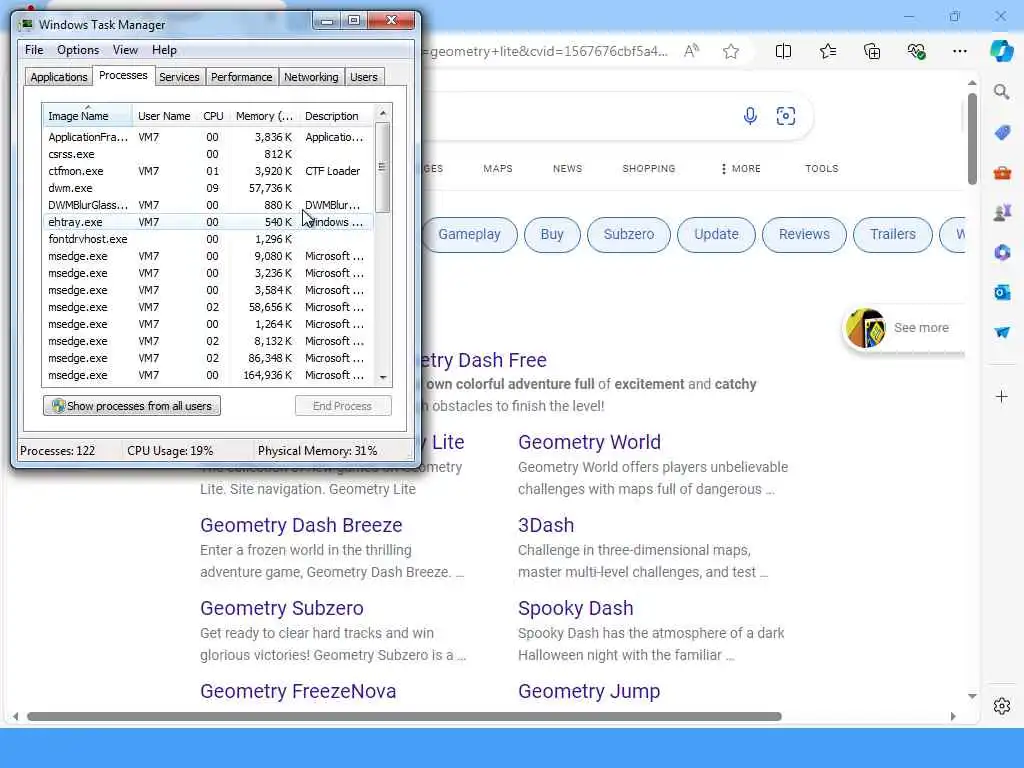Open Browser essentials heart icon
Viewport: 1024px width, 768px height.
click(x=916, y=51)
